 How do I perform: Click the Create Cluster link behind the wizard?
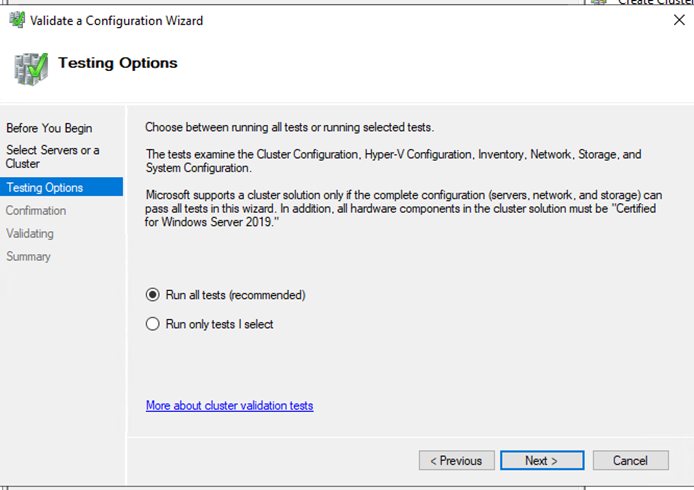(x=655, y=3)
